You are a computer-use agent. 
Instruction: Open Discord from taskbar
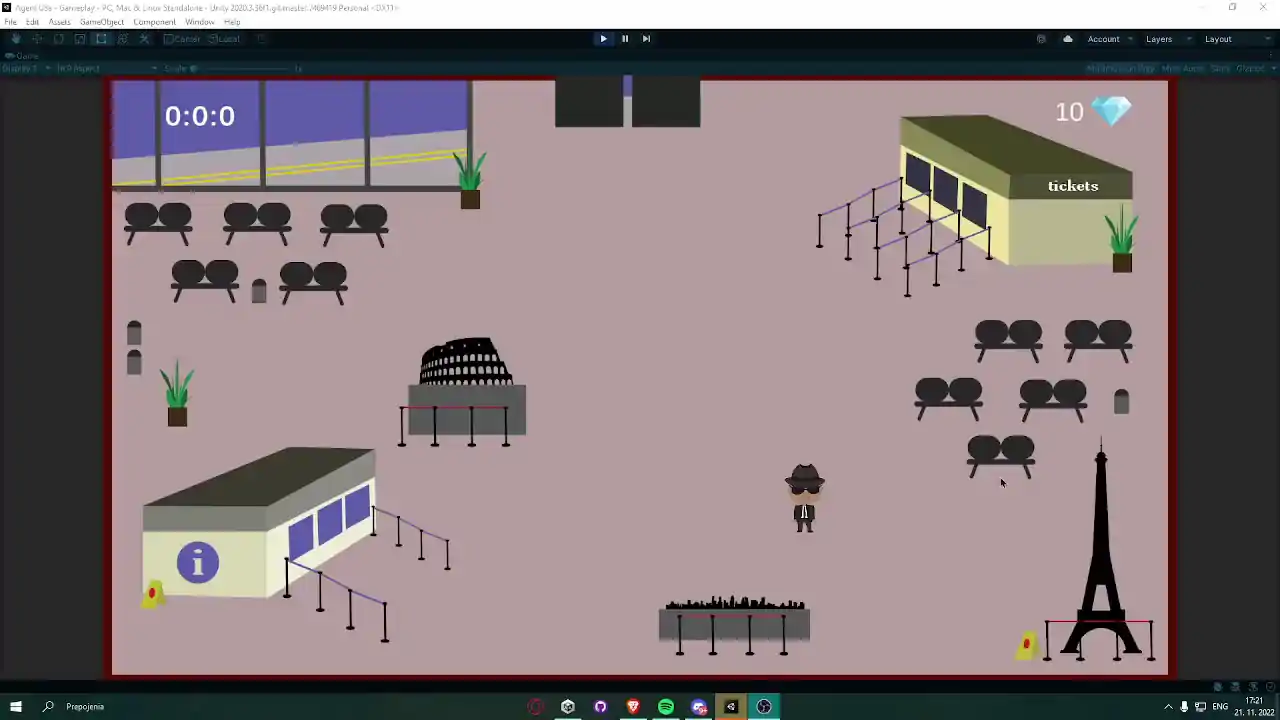[699, 707]
